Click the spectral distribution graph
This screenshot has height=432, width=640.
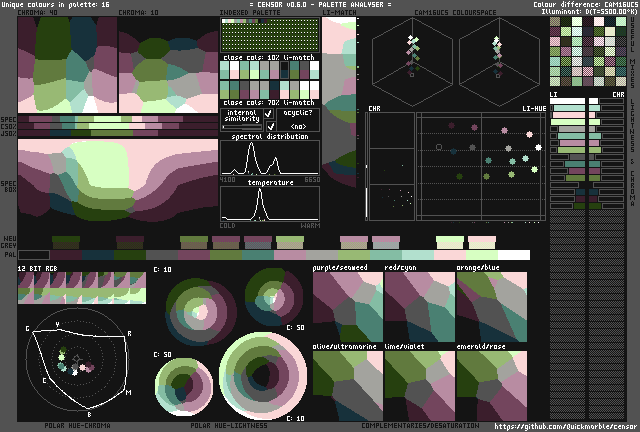click(270, 158)
